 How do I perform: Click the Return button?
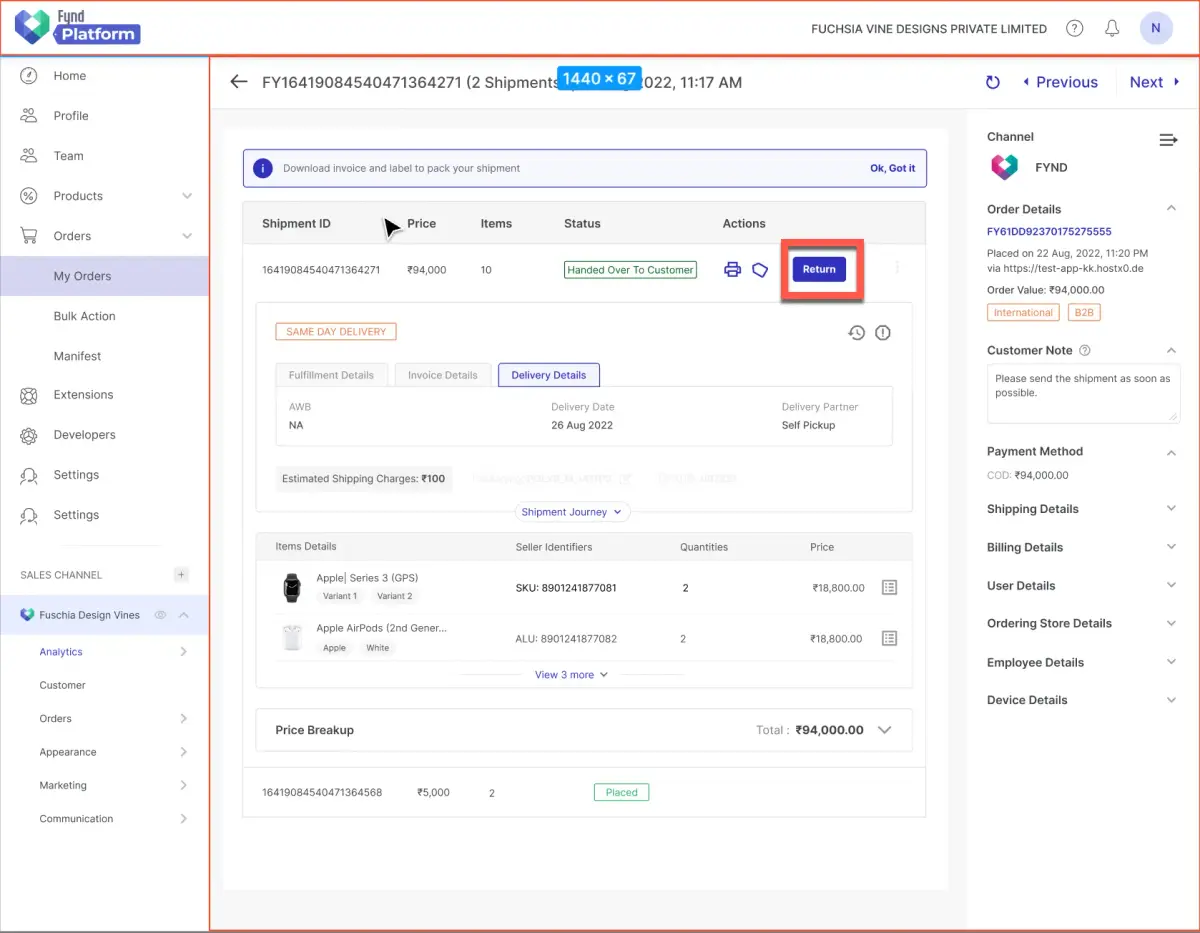coord(819,269)
